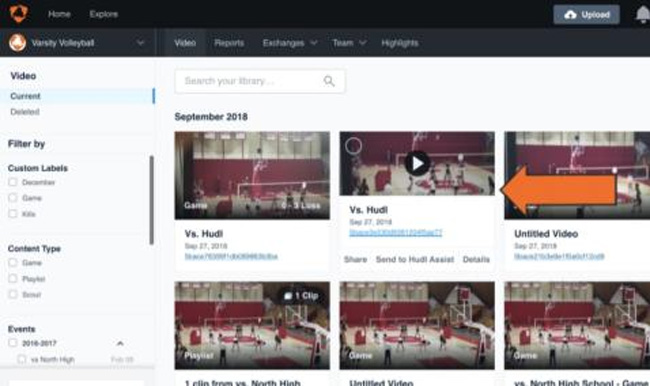Check the Kills custom label
The height and width of the screenshot is (386, 650).
(x=13, y=214)
